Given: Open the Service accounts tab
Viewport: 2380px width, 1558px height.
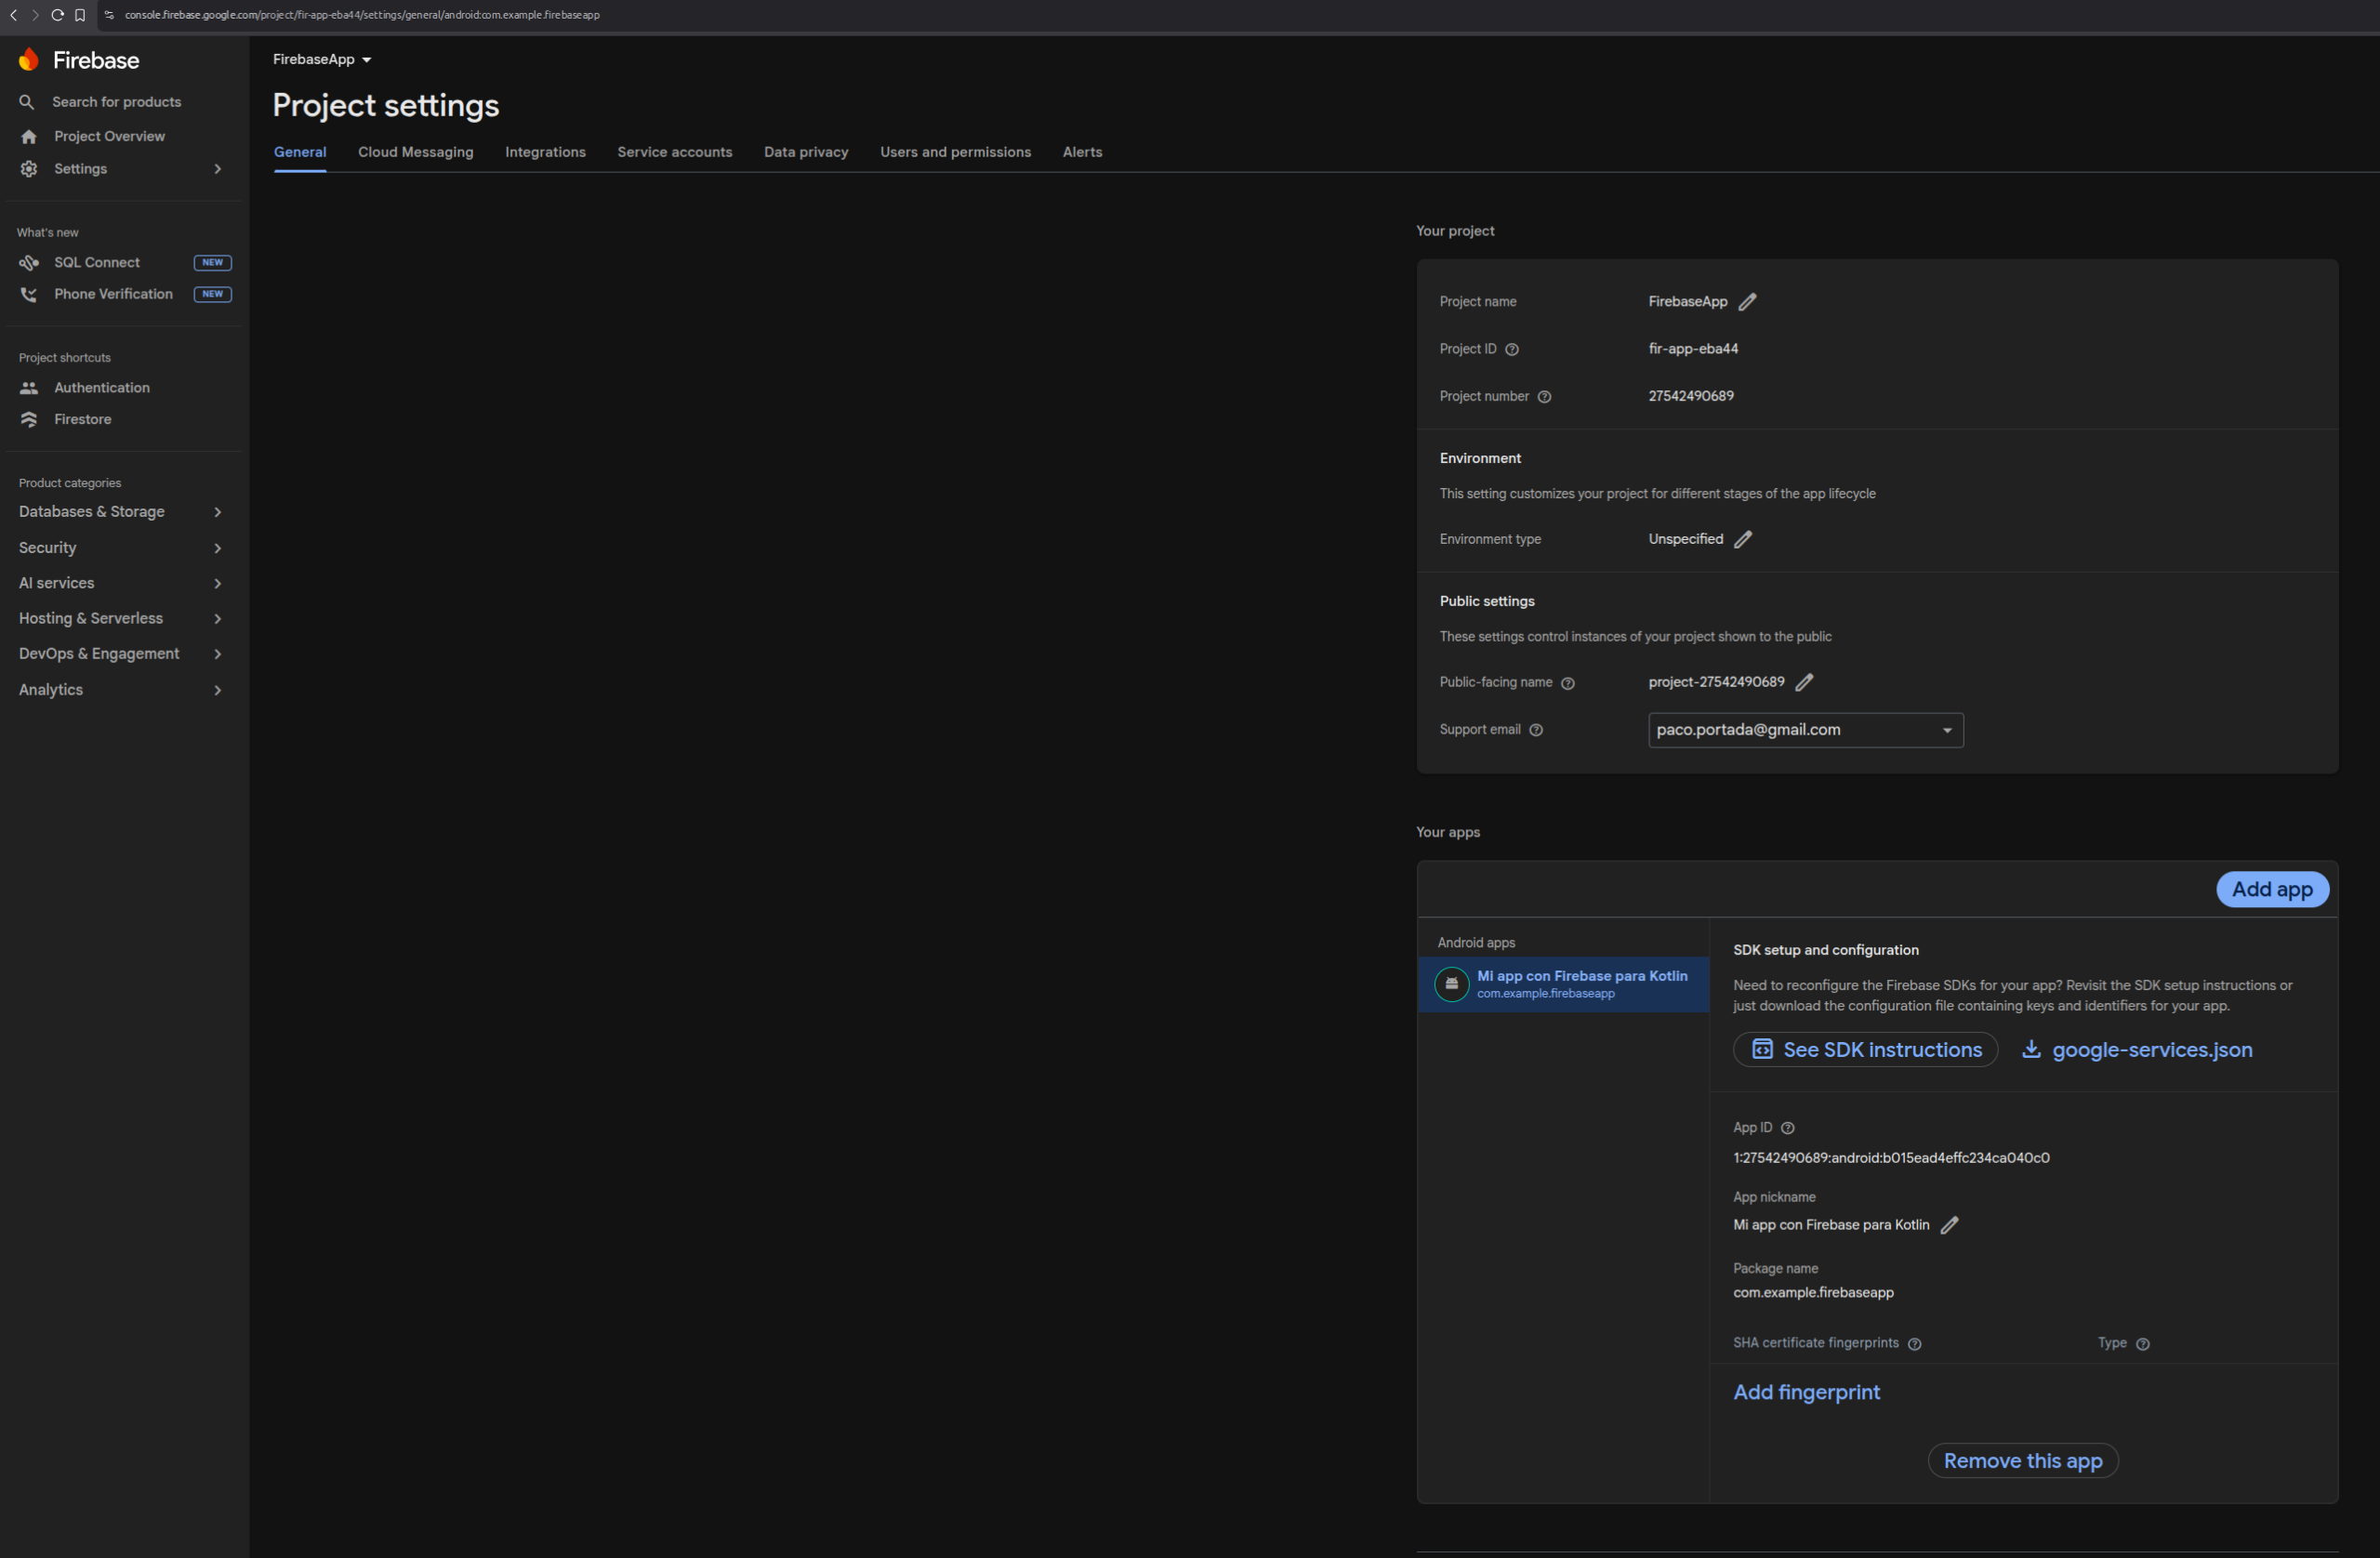Looking at the screenshot, I should pos(674,152).
